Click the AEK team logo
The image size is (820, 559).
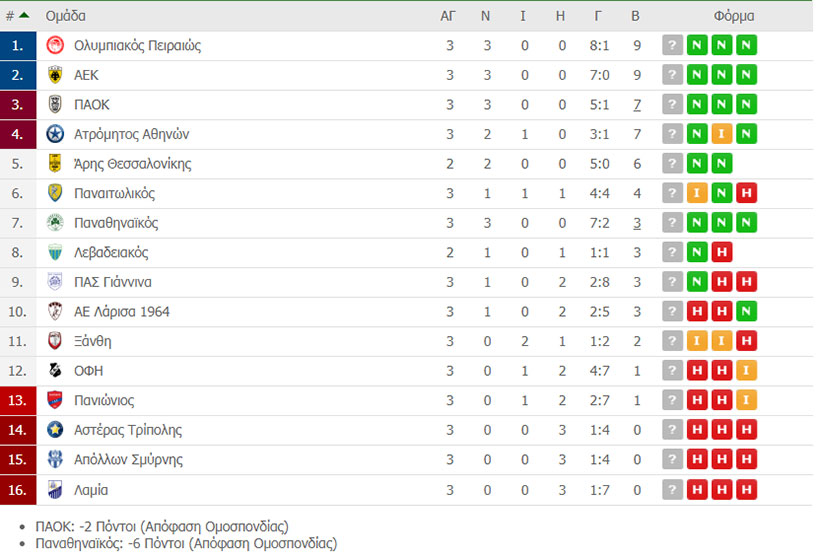coord(55,75)
